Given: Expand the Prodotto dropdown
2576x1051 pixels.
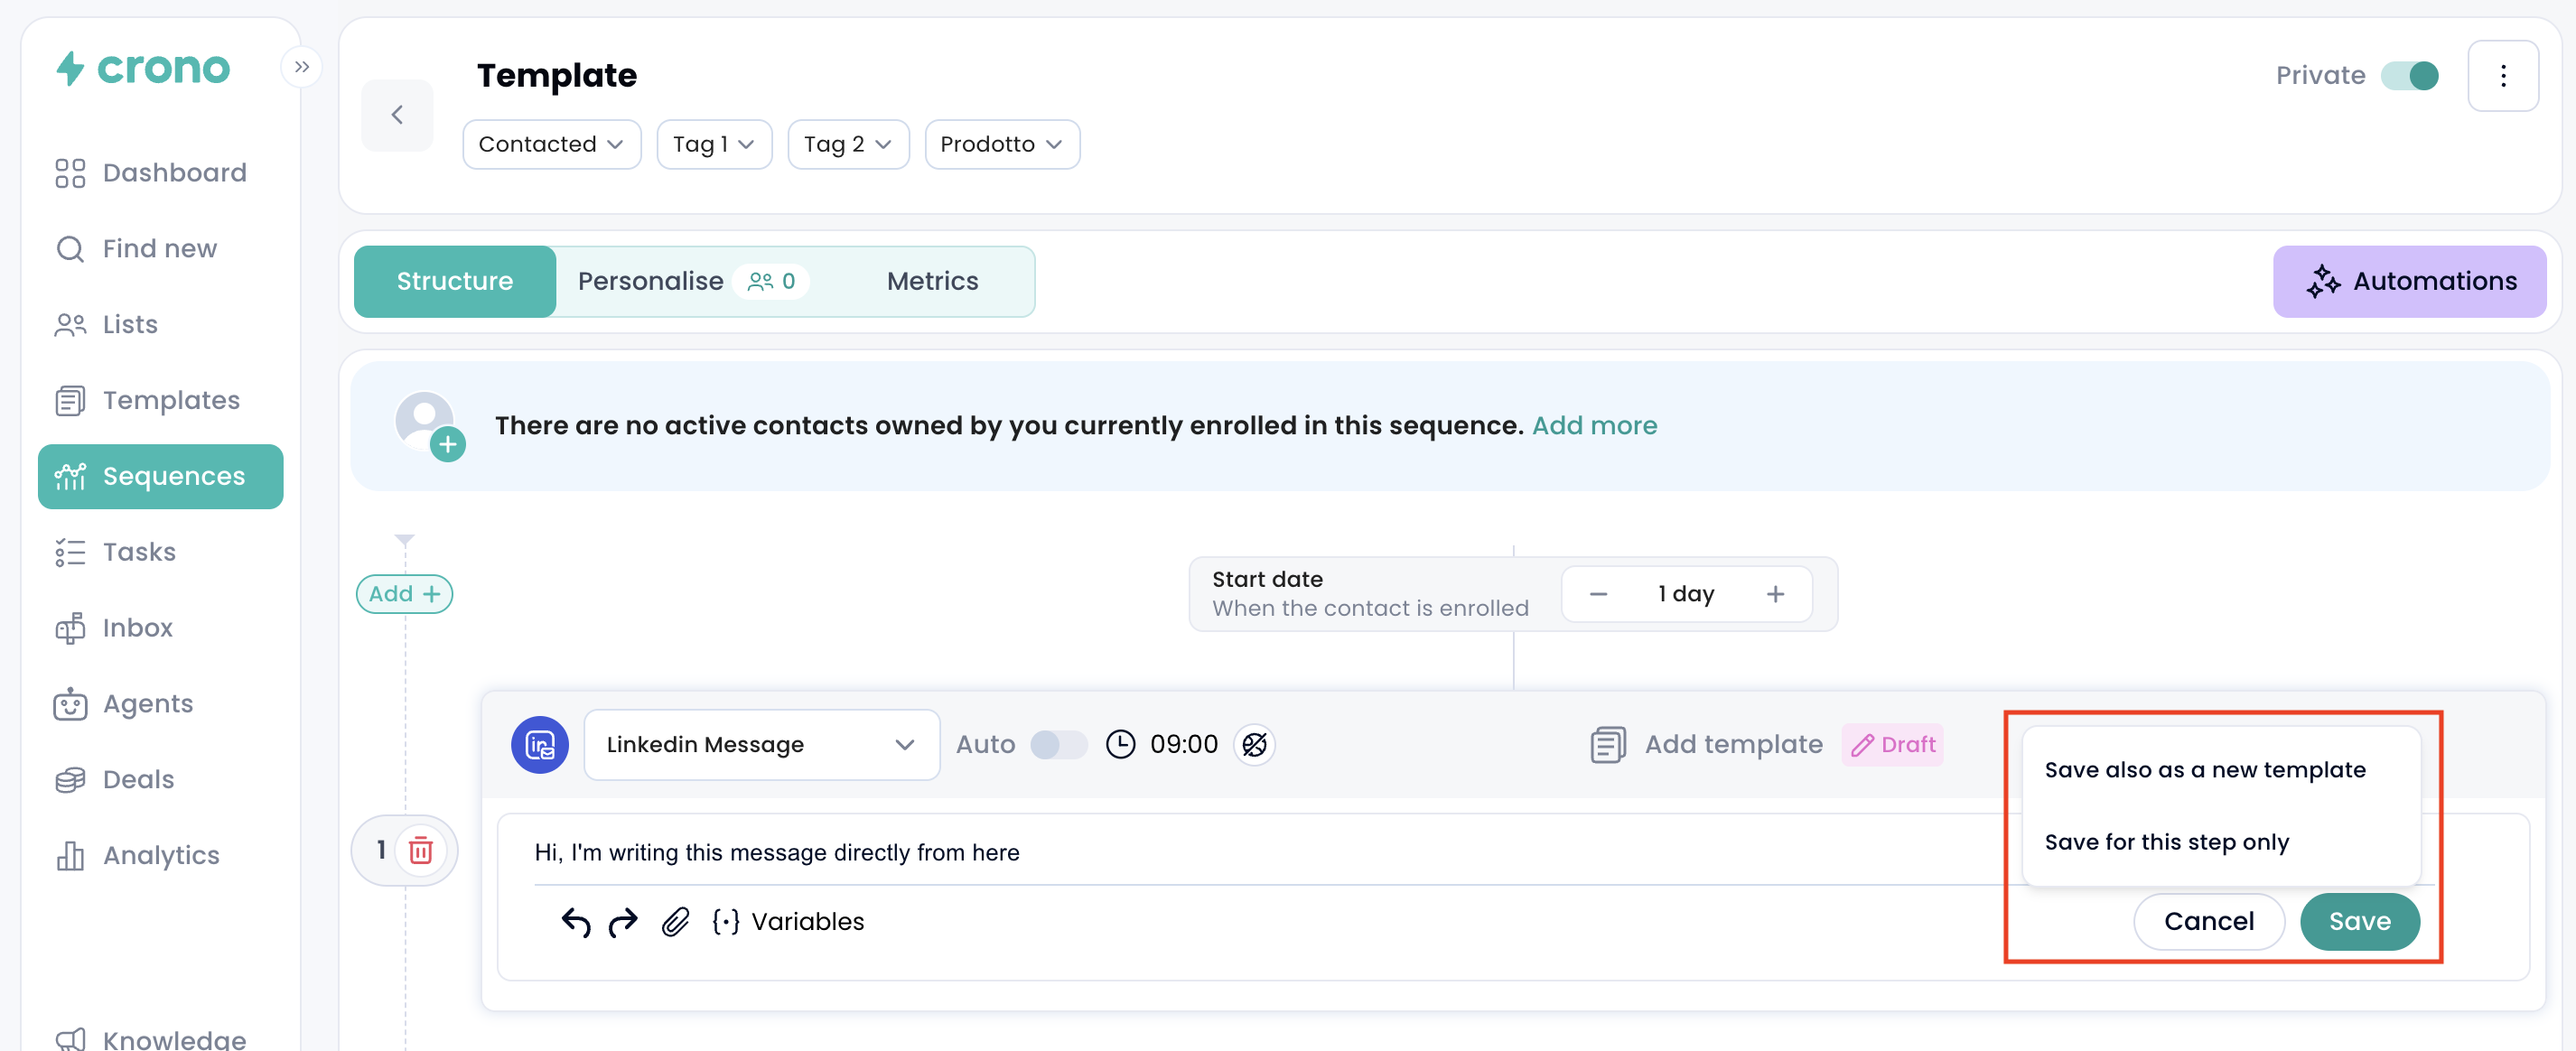Looking at the screenshot, I should (x=1002, y=145).
